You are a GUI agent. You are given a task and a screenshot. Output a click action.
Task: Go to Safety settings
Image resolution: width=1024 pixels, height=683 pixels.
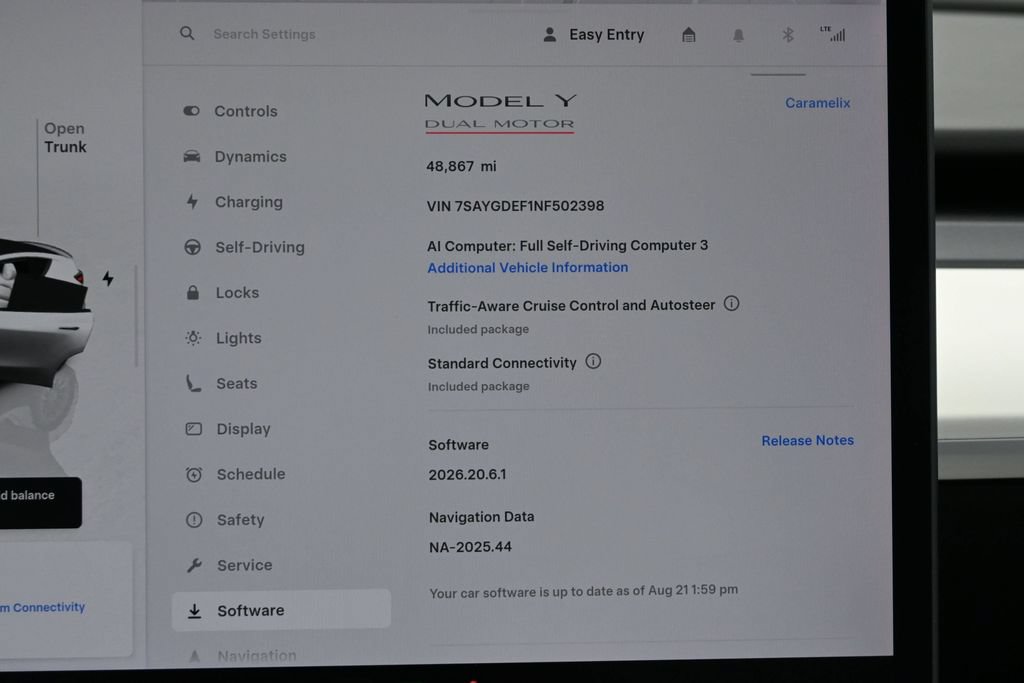coord(225,520)
